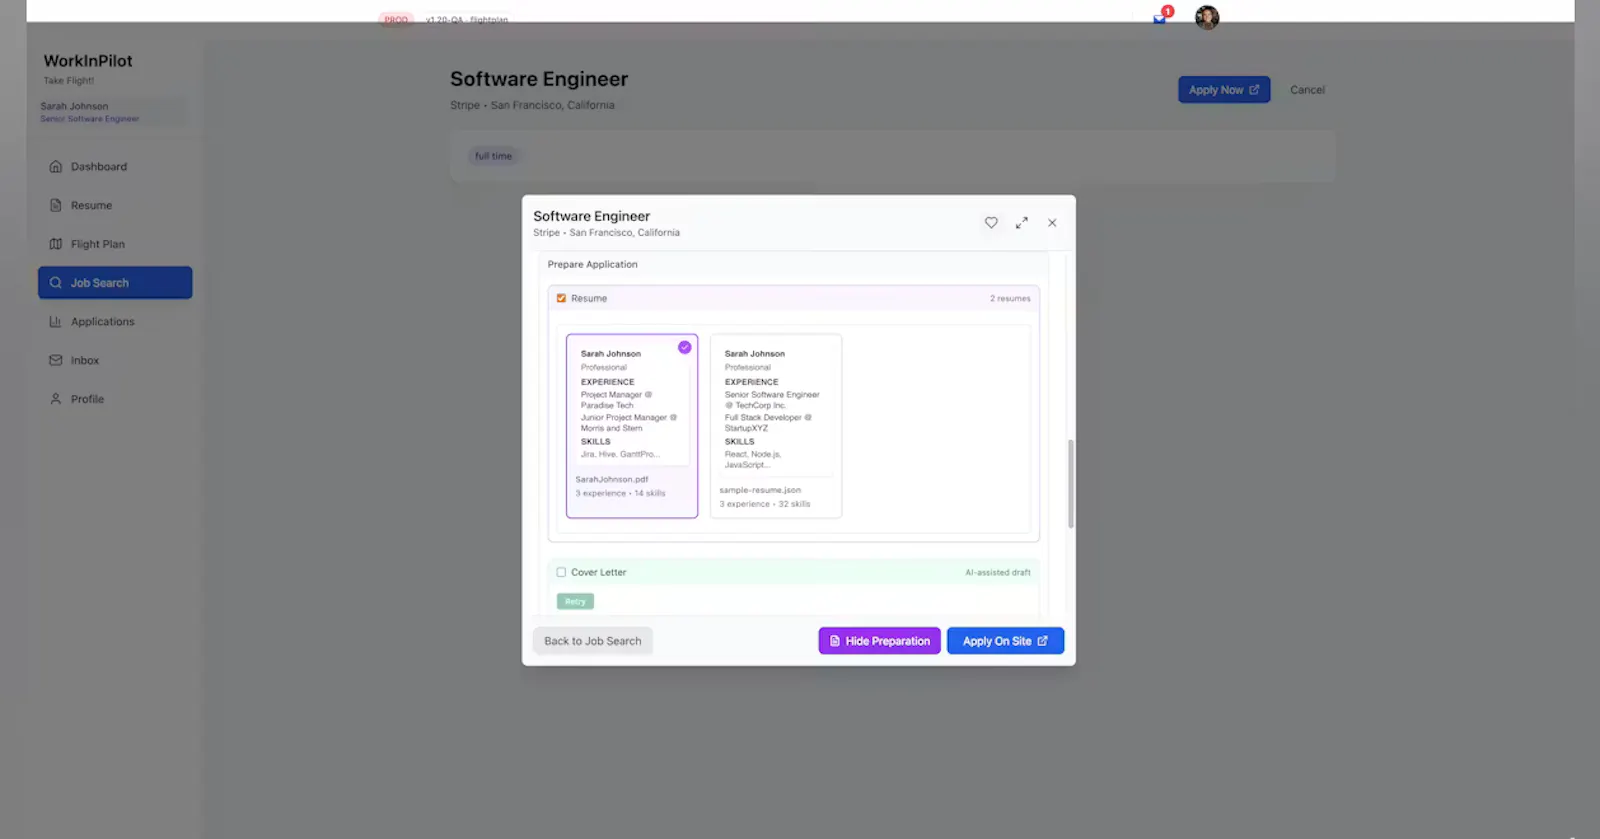
Task: Click the Retry button
Action: coord(575,601)
